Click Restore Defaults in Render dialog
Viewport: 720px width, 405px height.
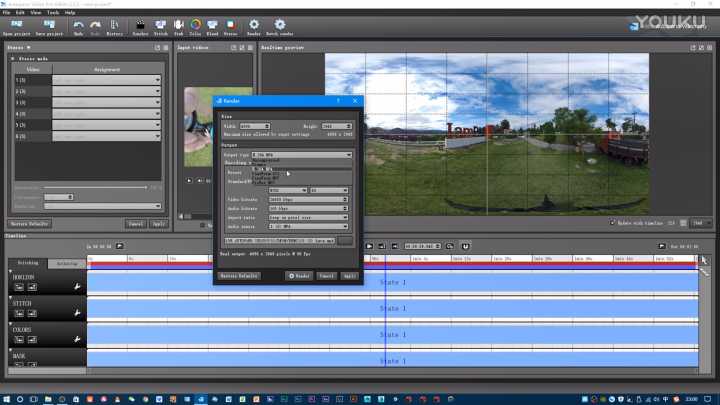(239, 276)
